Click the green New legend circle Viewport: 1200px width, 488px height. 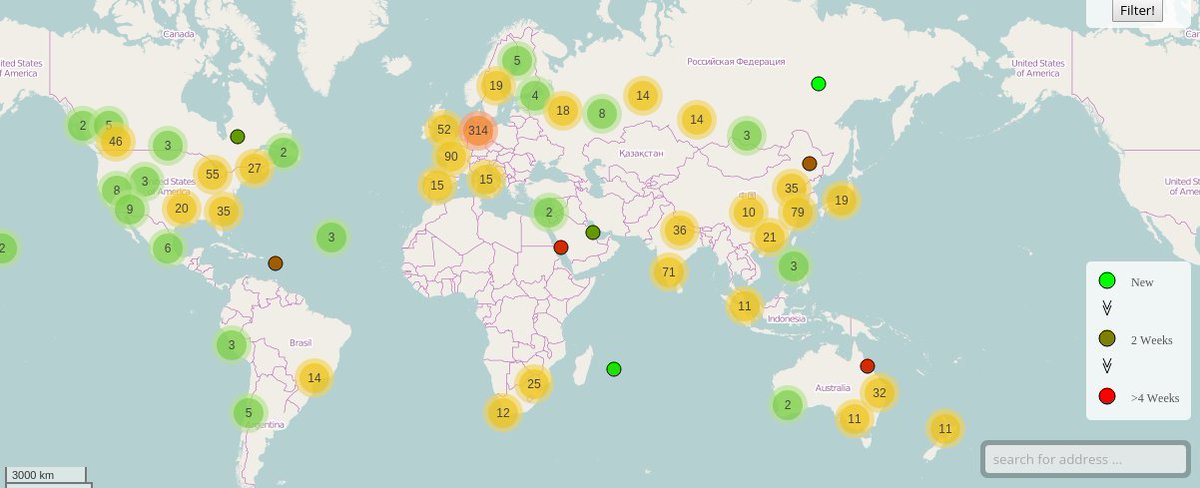tap(1107, 281)
